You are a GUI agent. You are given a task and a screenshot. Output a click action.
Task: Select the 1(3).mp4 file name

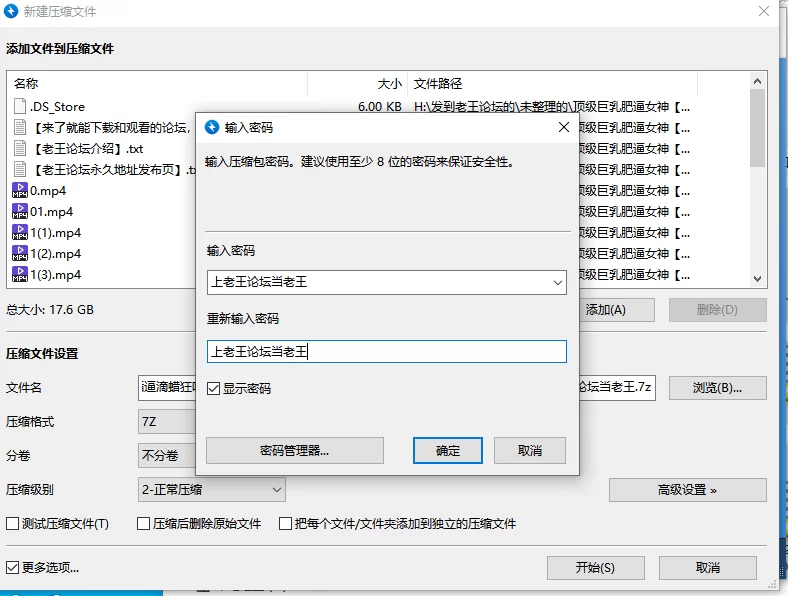55,275
